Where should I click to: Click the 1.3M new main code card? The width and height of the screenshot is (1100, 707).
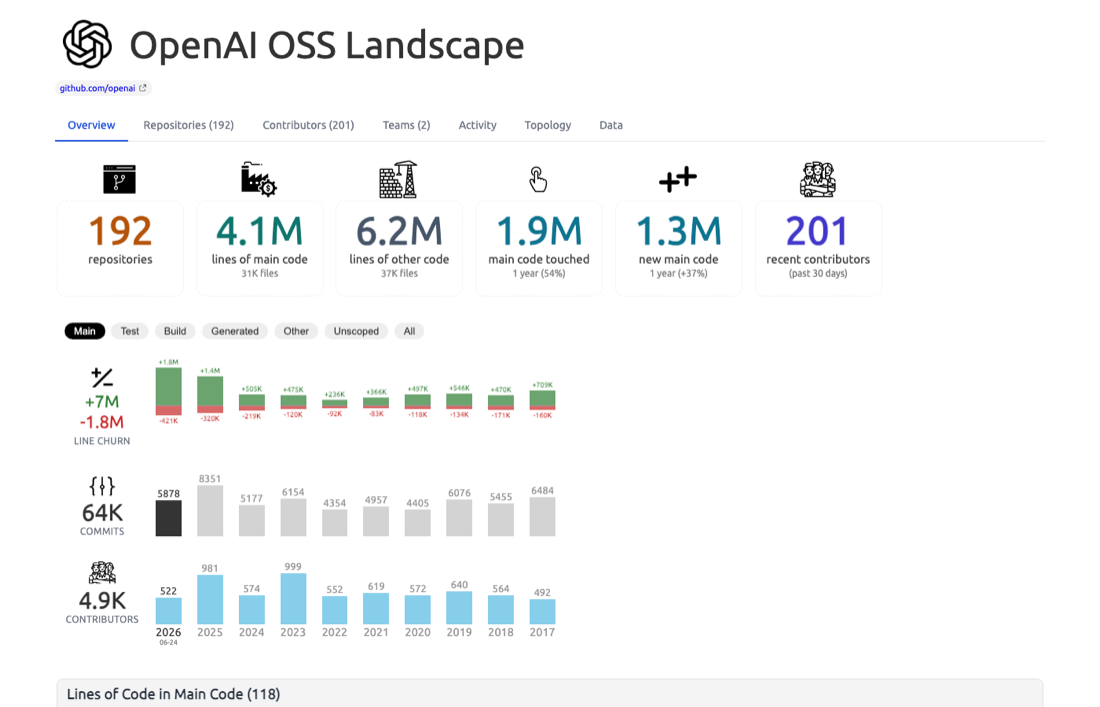click(678, 248)
